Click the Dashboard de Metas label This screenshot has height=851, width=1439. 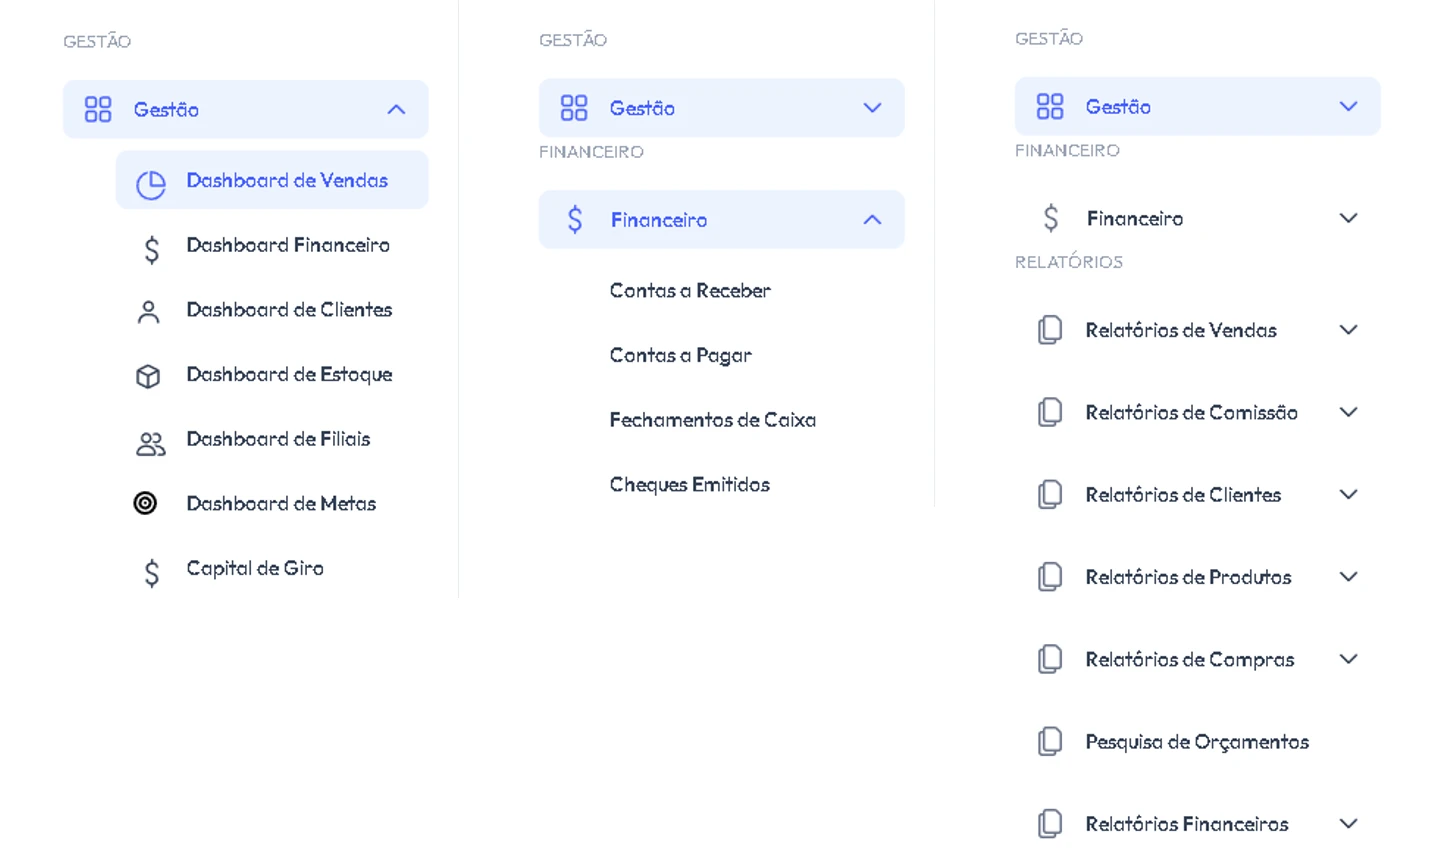pyautogui.click(x=281, y=504)
